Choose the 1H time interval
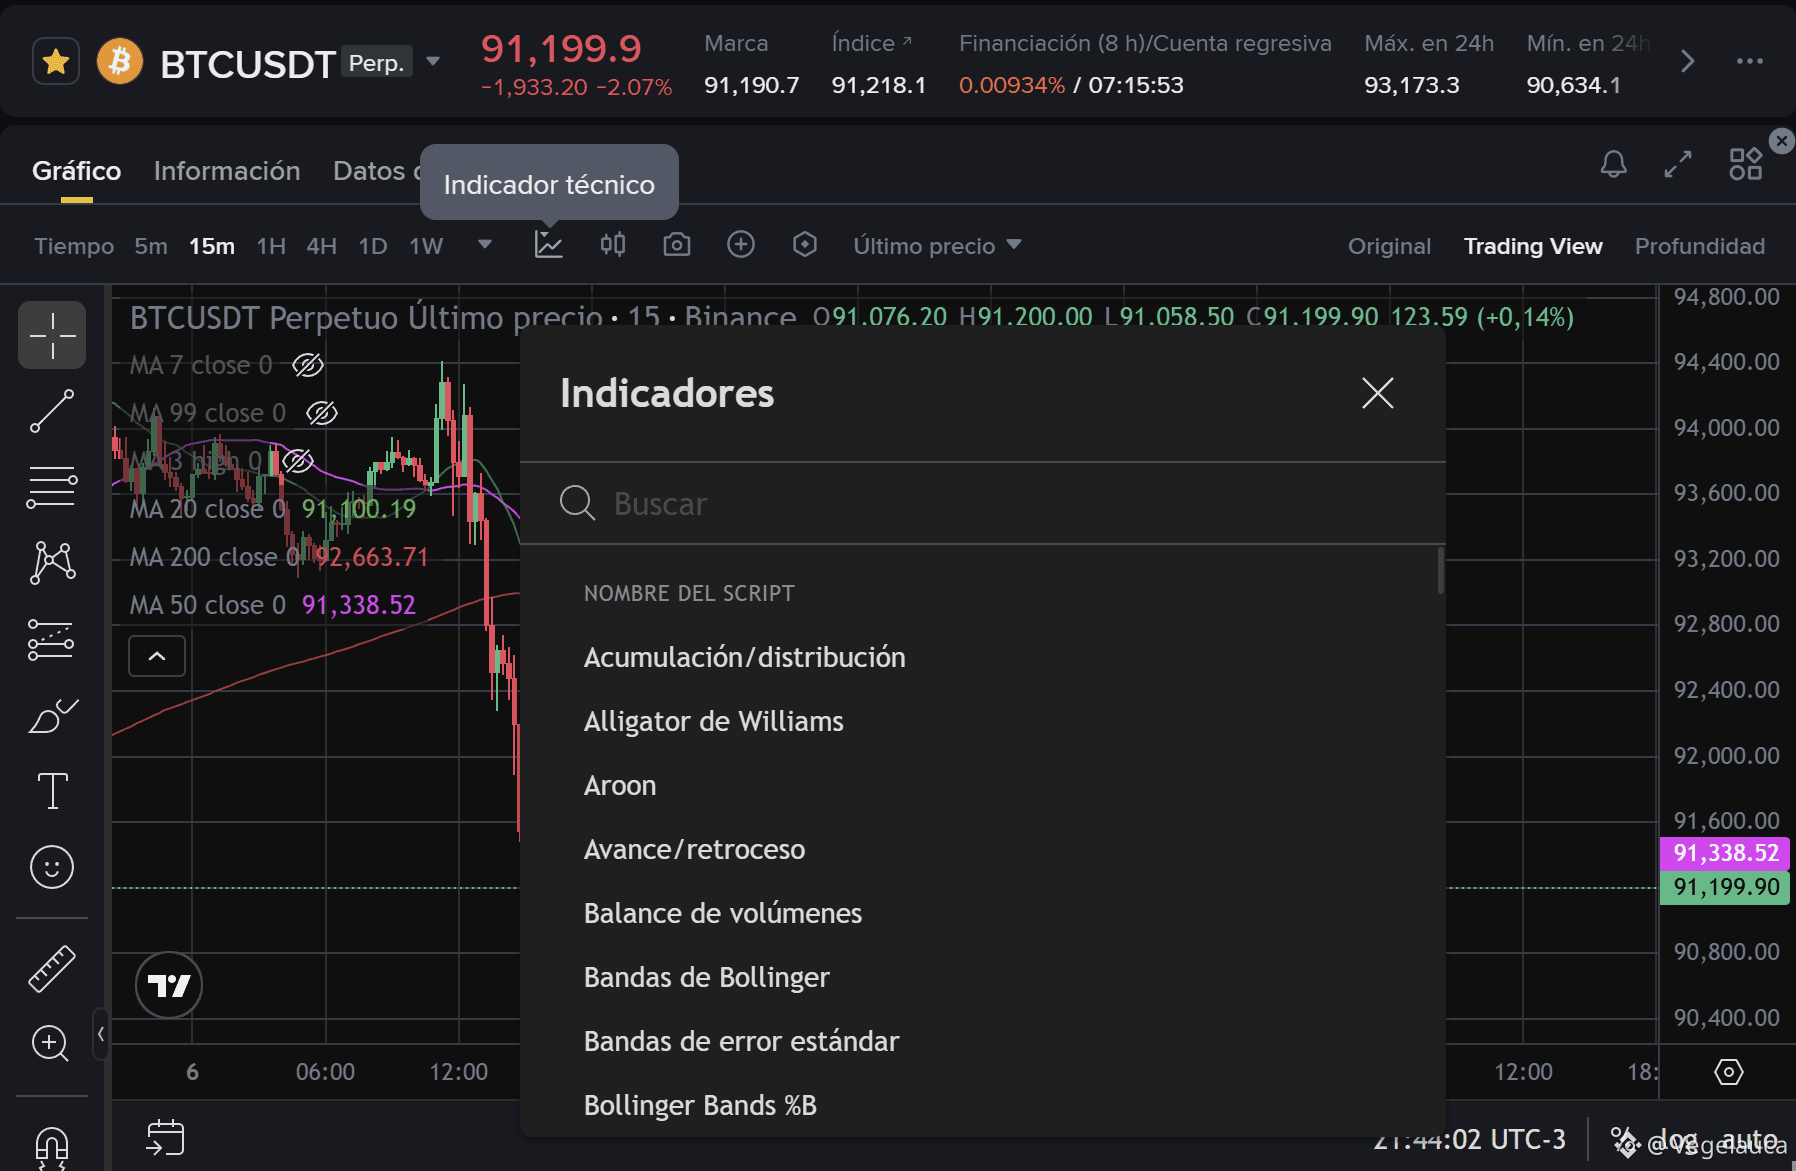 [271, 246]
